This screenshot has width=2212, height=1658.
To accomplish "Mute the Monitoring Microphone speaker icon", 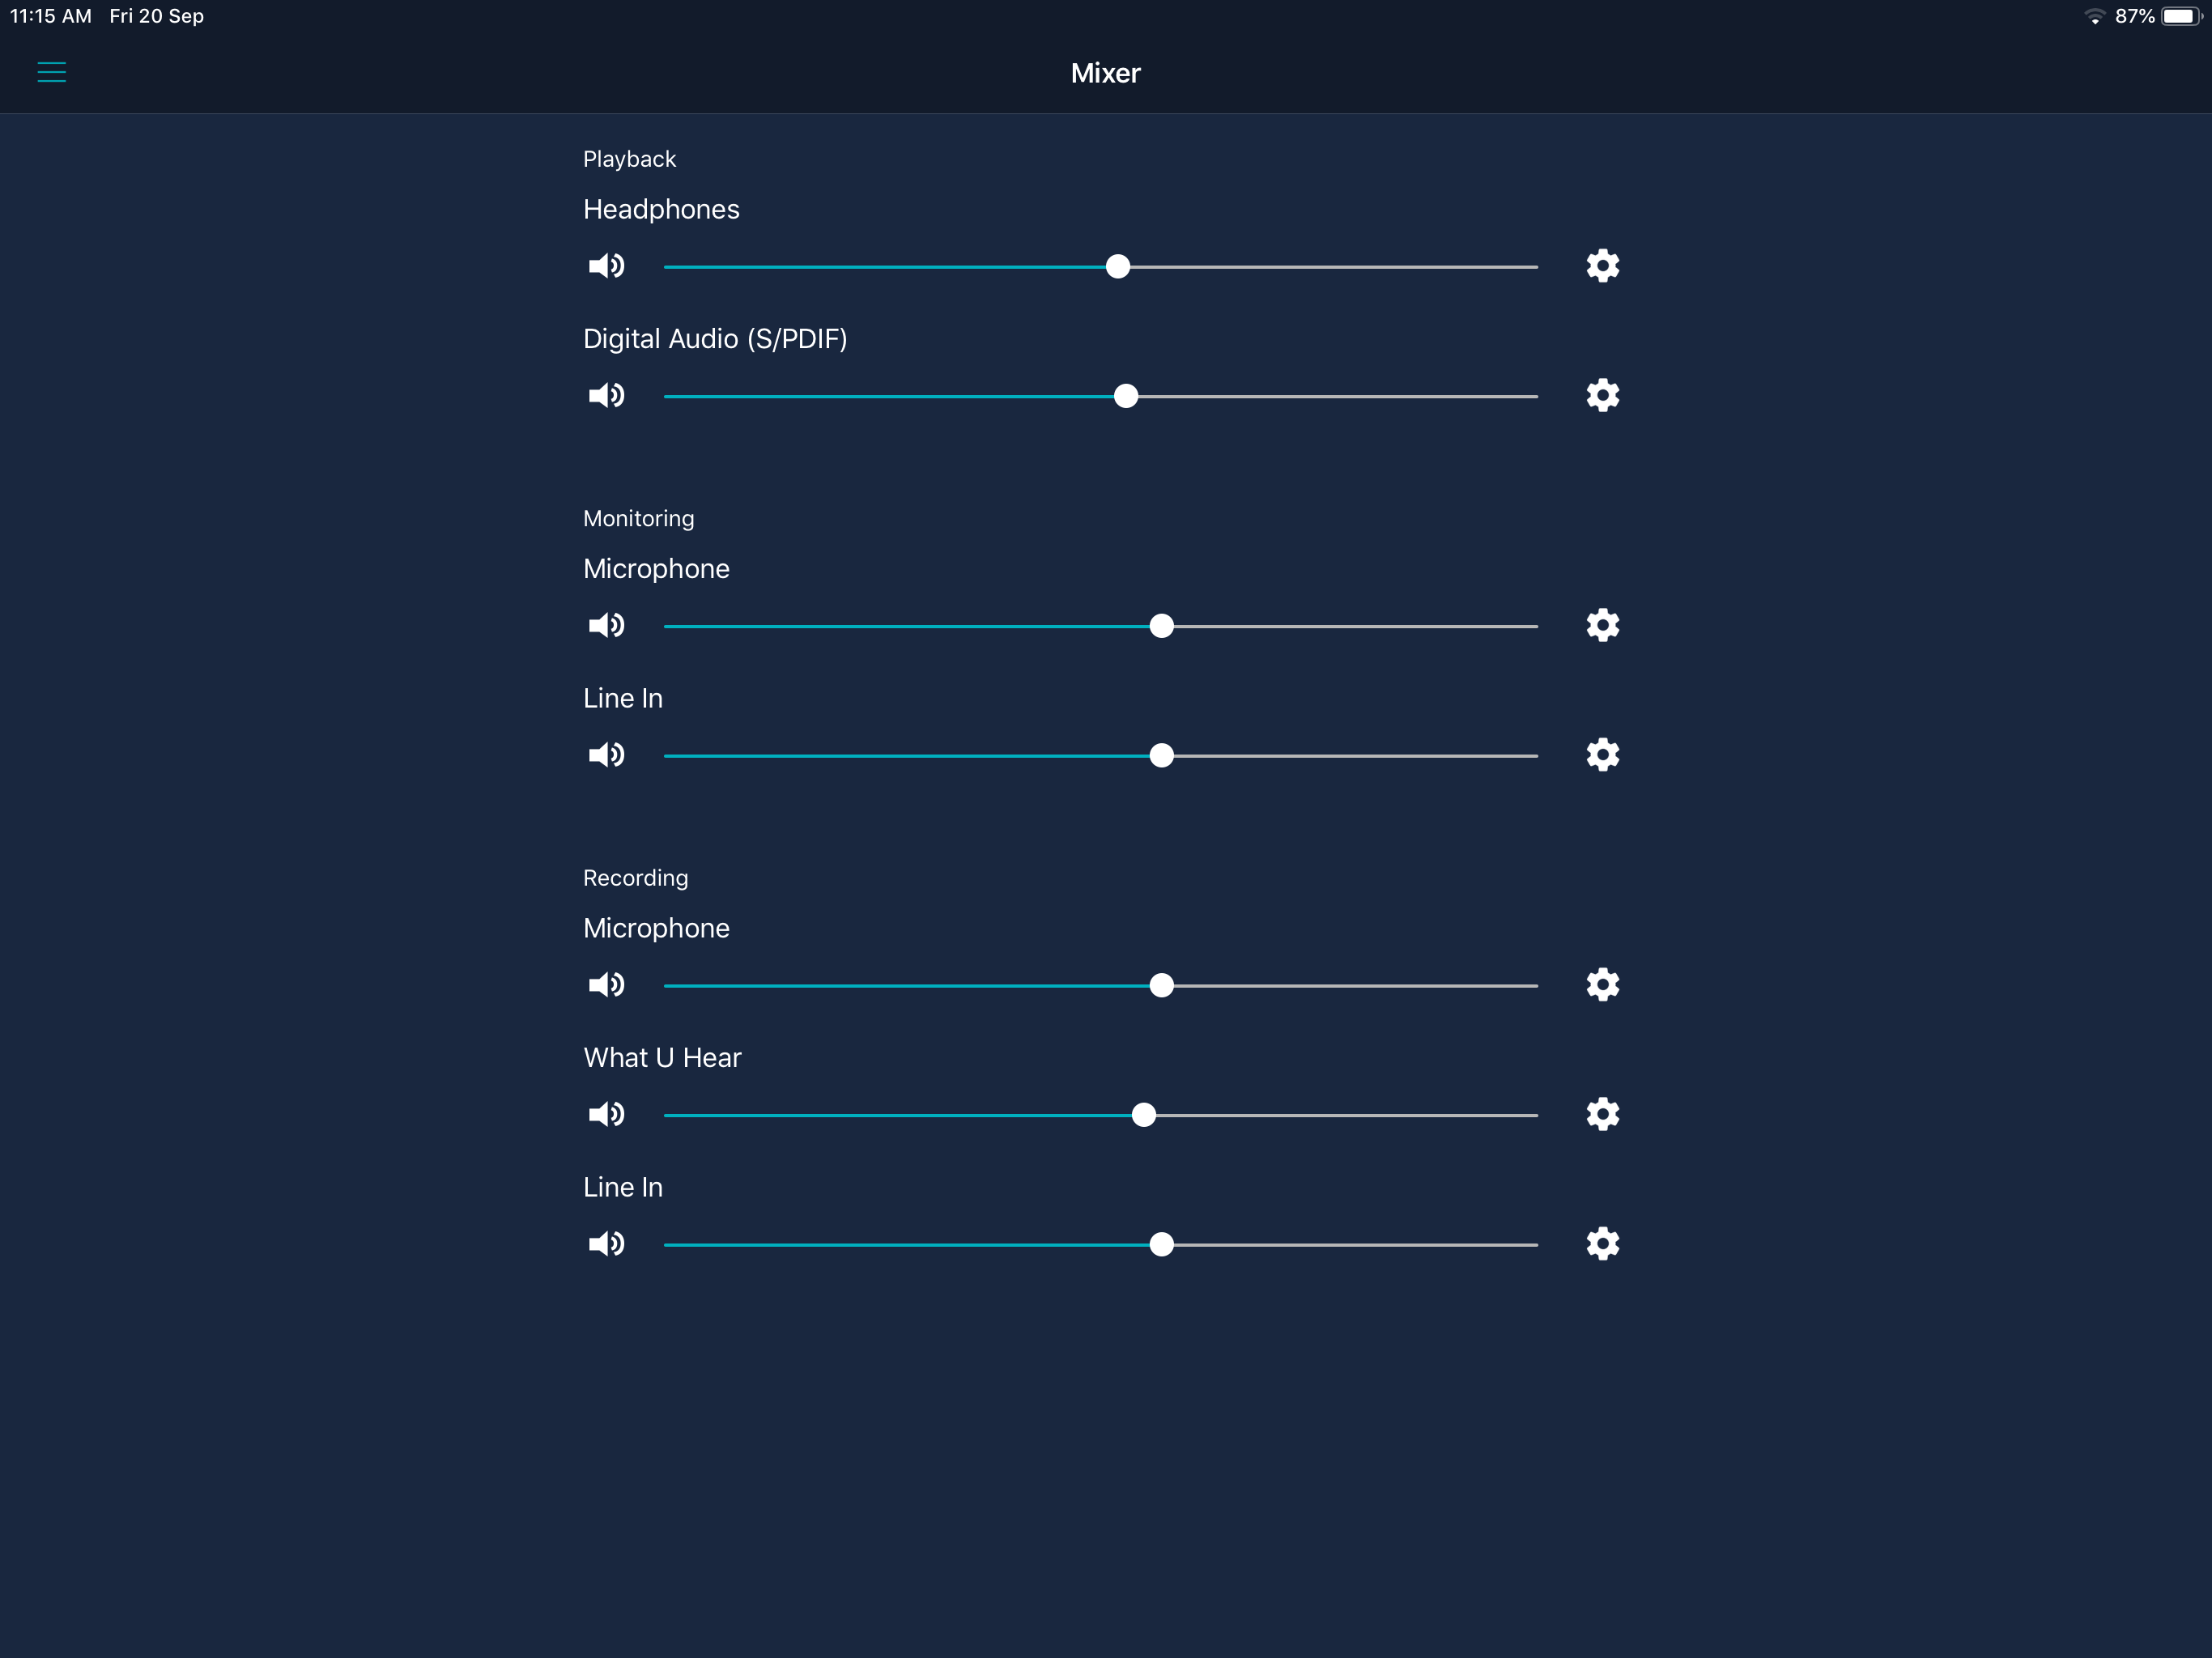I will (x=606, y=625).
